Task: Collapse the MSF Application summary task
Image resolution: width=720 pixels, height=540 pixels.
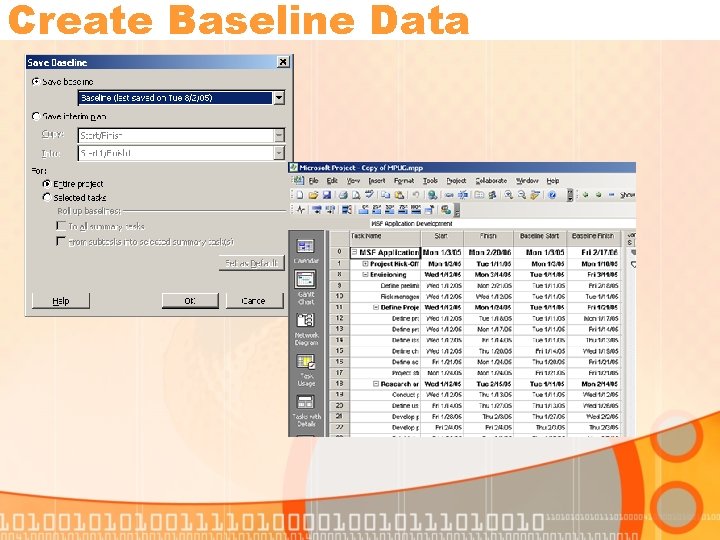Action: pyautogui.click(x=354, y=252)
